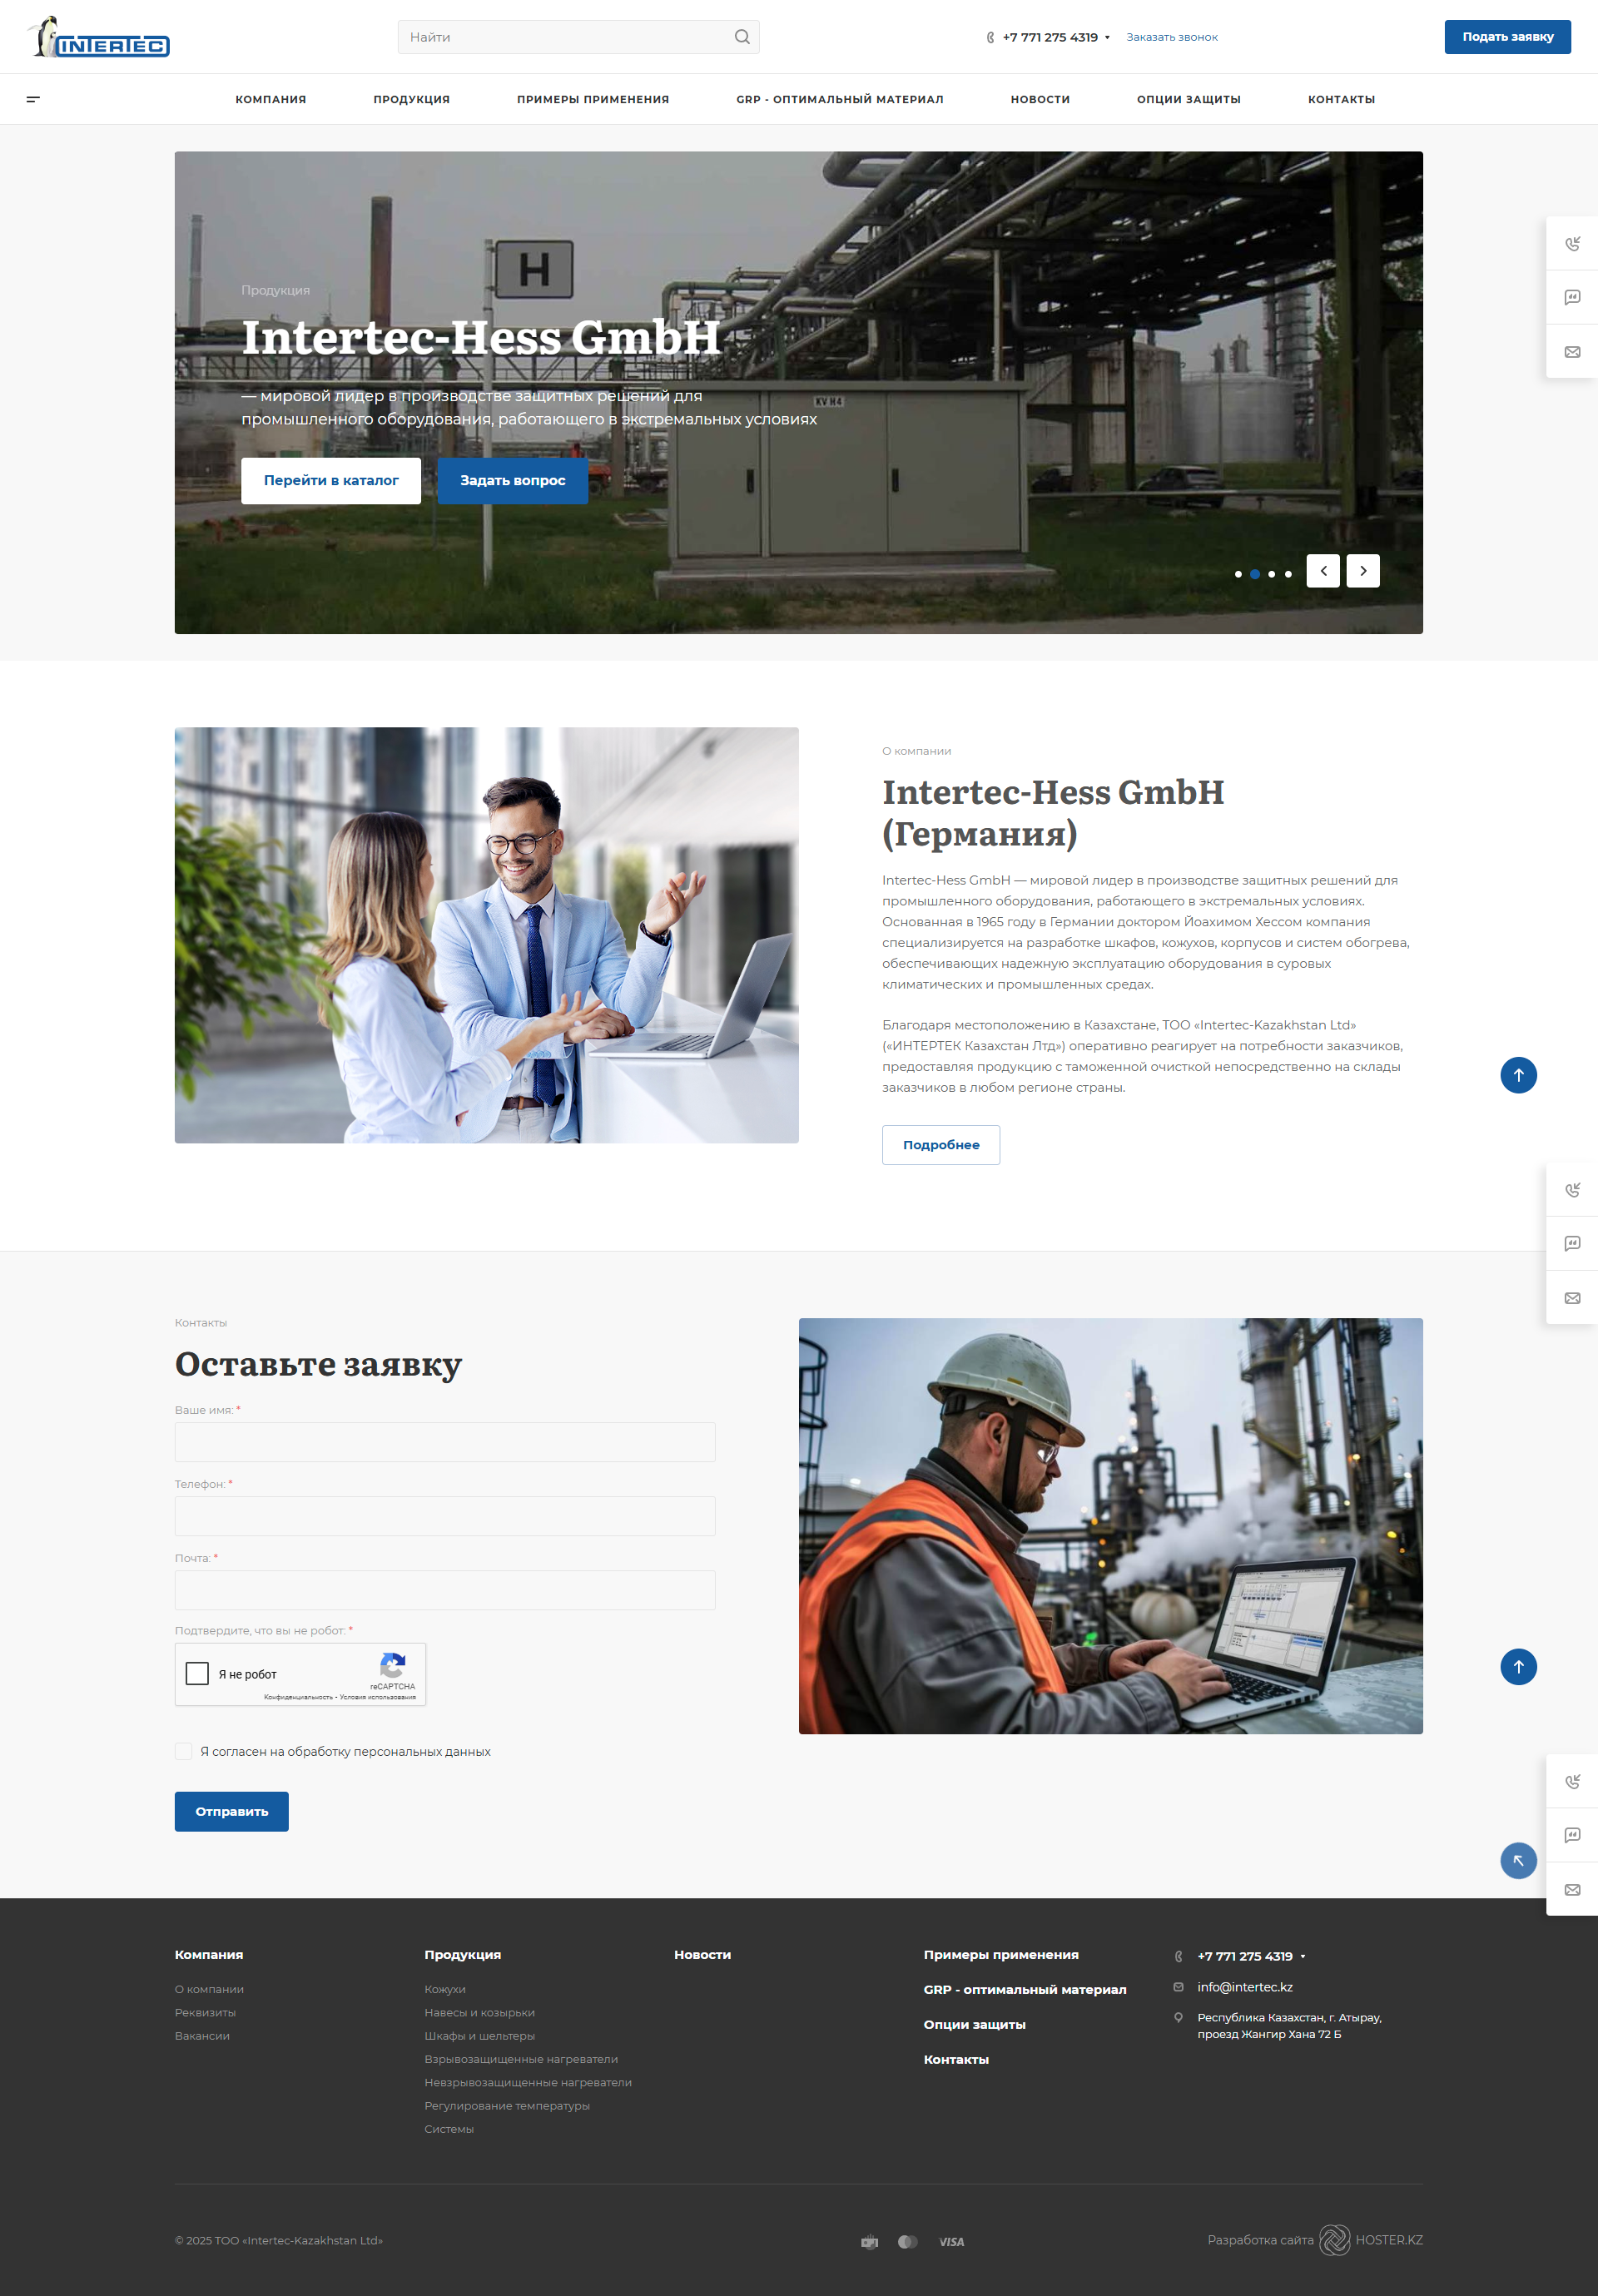The width and height of the screenshot is (1598, 2296).
Task: Open Новости in top navigation
Action: pyautogui.click(x=1040, y=99)
